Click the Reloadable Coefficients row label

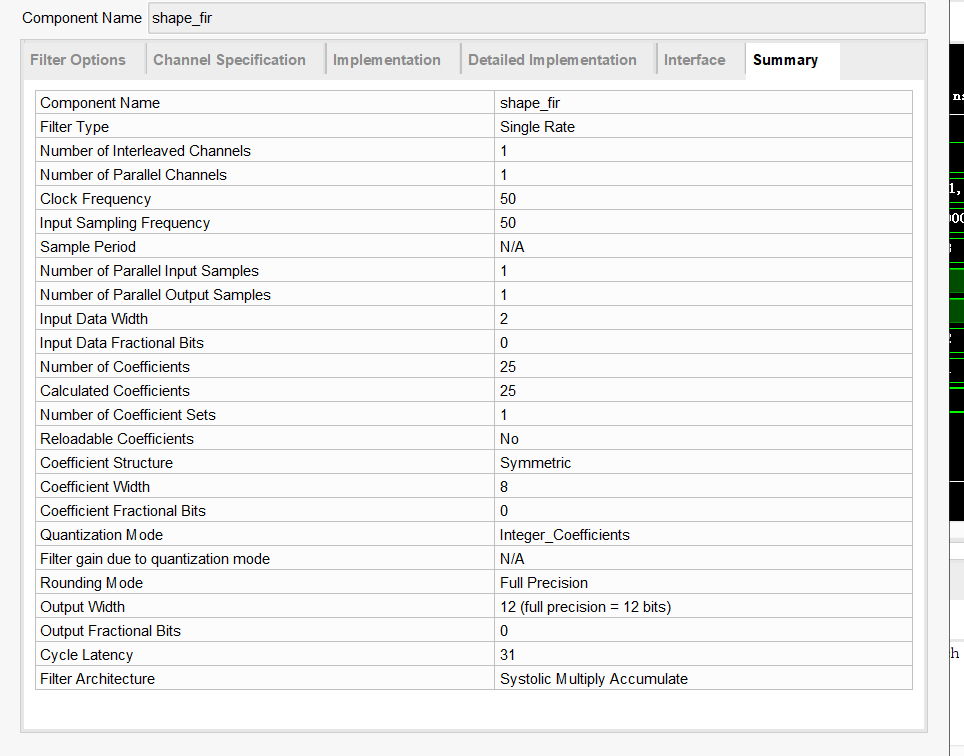tap(117, 439)
